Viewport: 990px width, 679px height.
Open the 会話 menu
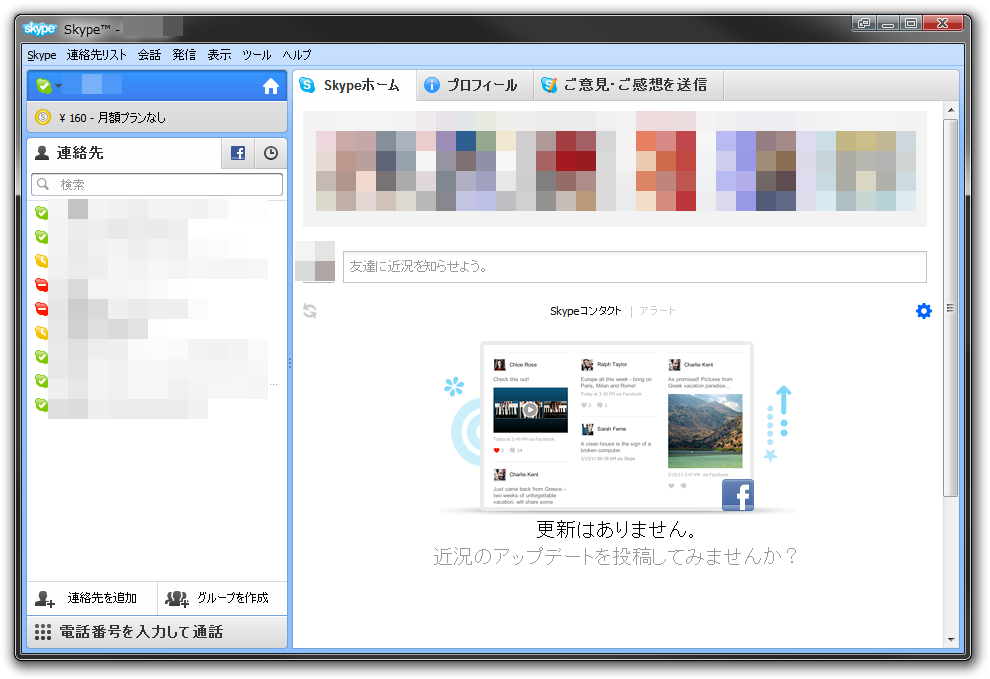point(150,55)
